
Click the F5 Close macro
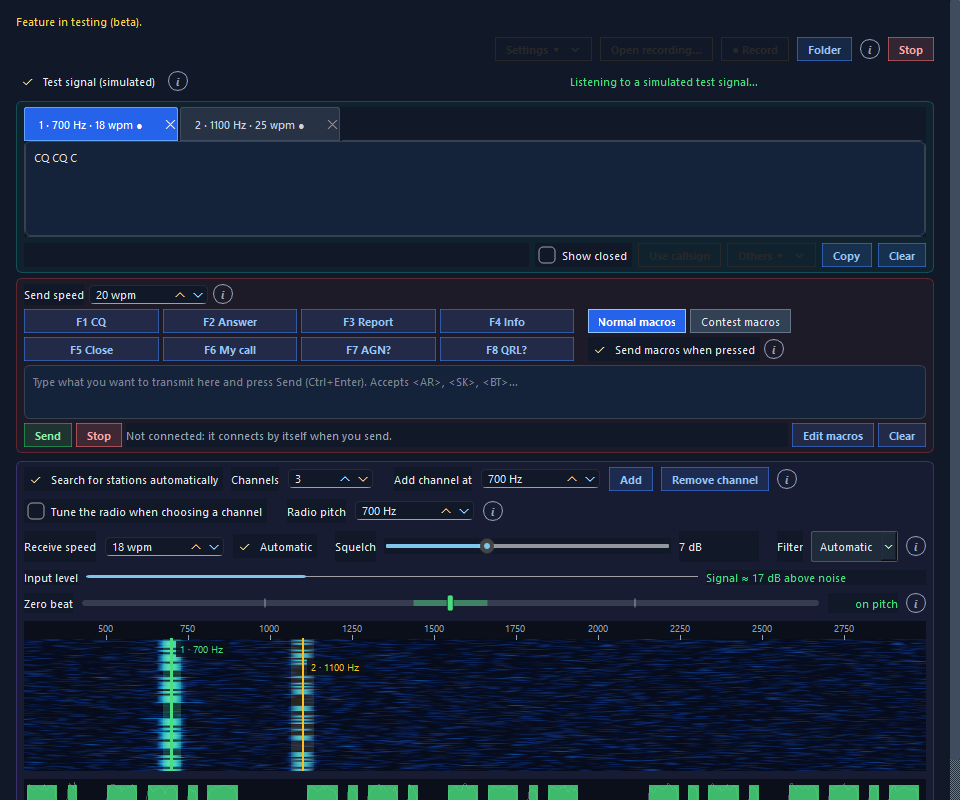pos(91,350)
